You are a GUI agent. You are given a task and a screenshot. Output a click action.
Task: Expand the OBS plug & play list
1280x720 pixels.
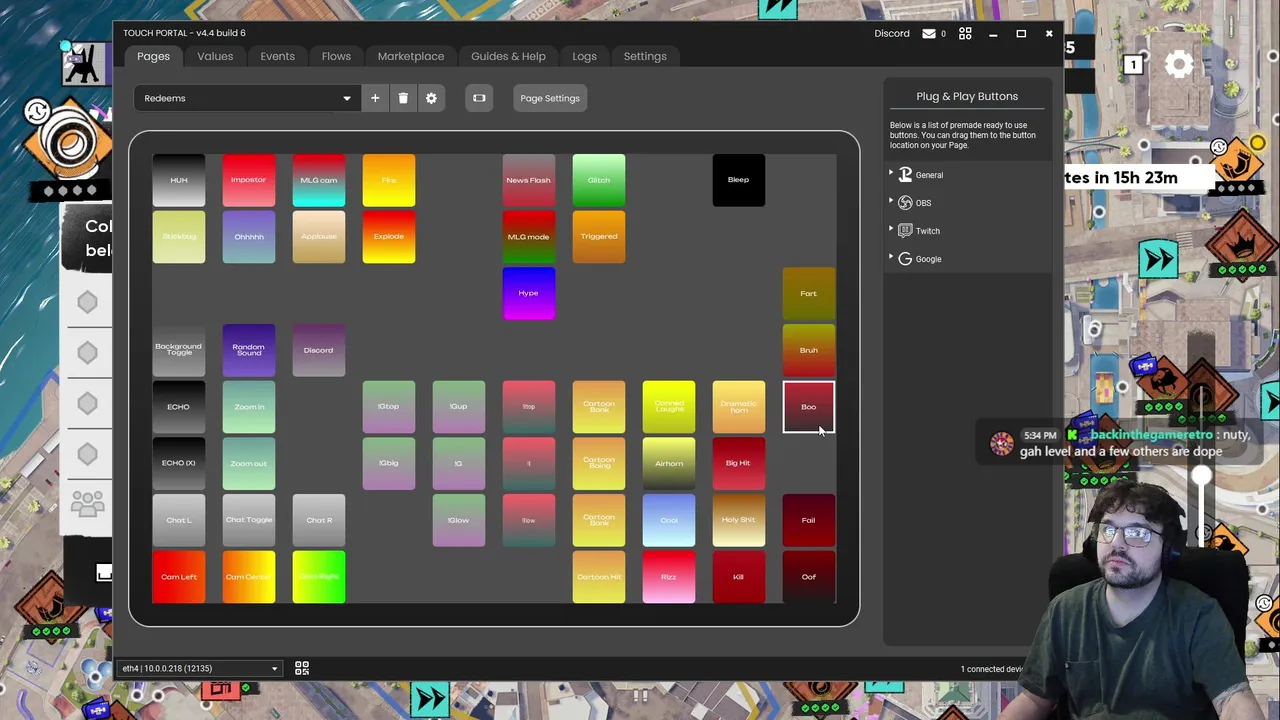click(x=891, y=202)
